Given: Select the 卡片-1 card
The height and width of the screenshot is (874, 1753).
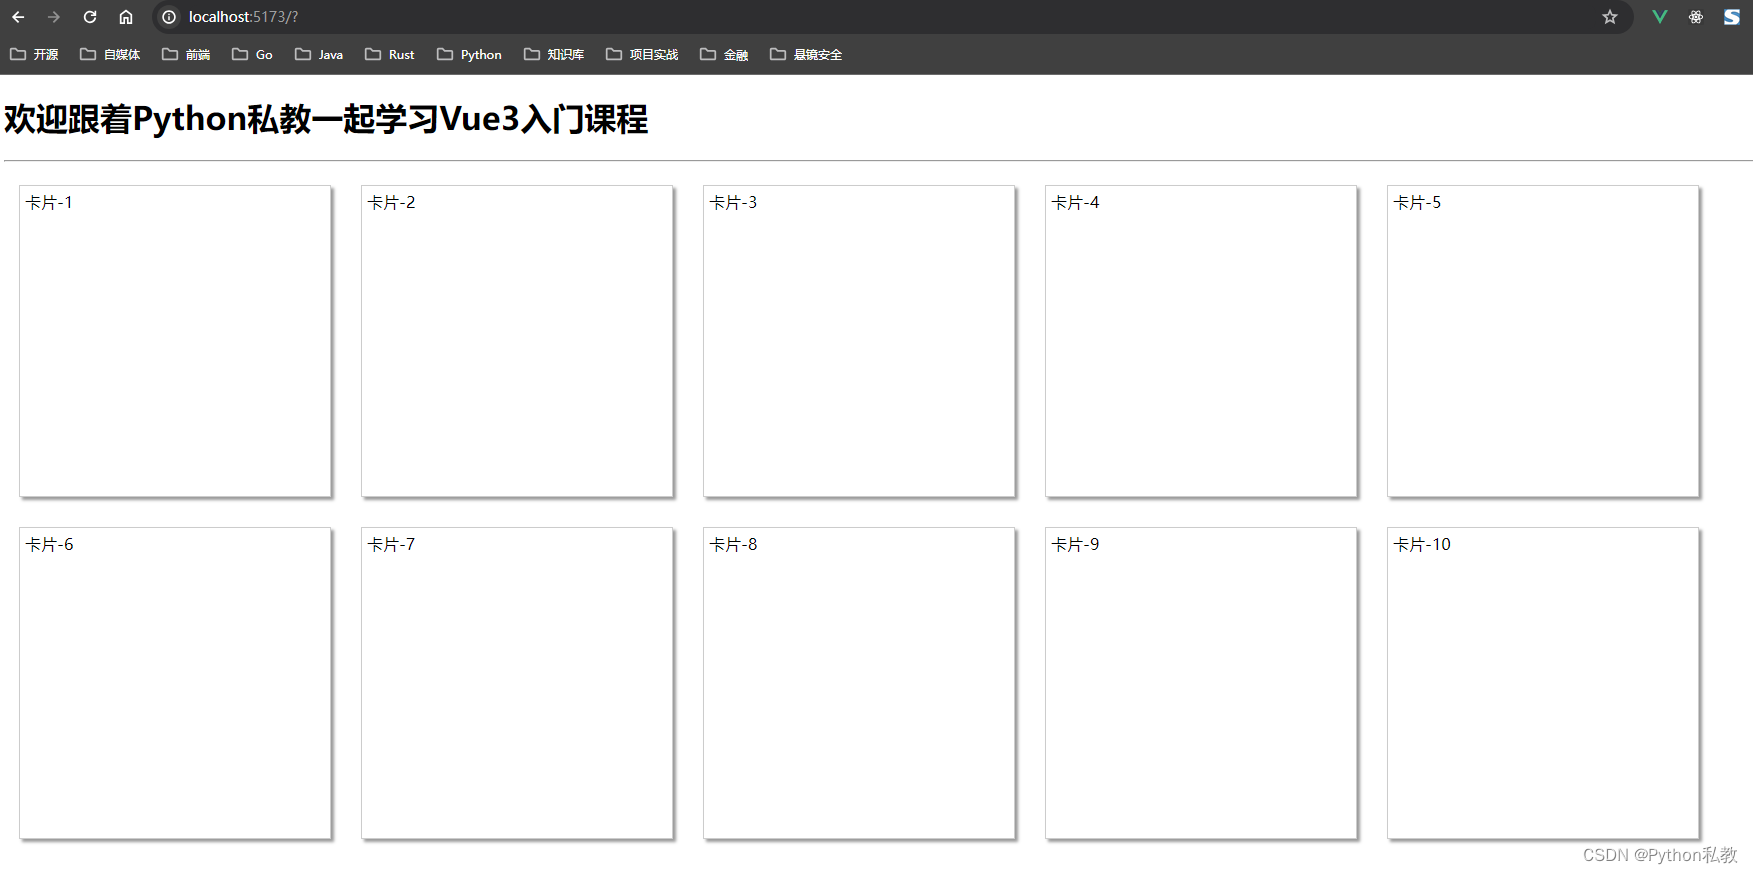Looking at the screenshot, I should 175,341.
